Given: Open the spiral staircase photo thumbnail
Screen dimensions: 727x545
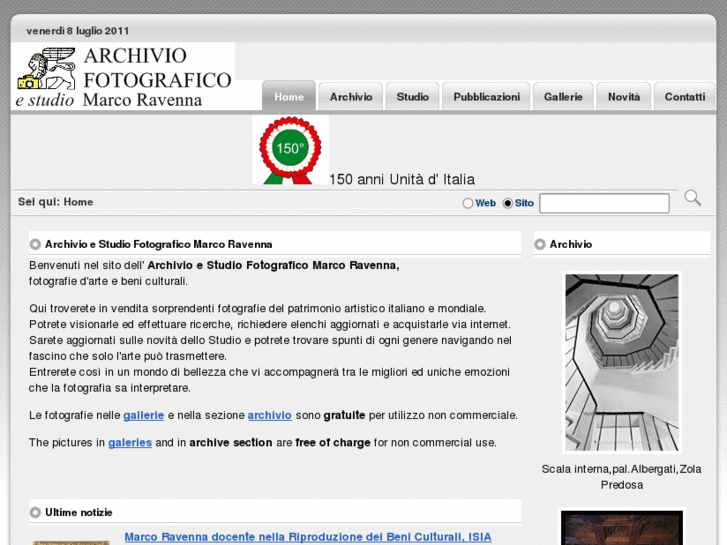Looking at the screenshot, I should tap(622, 362).
